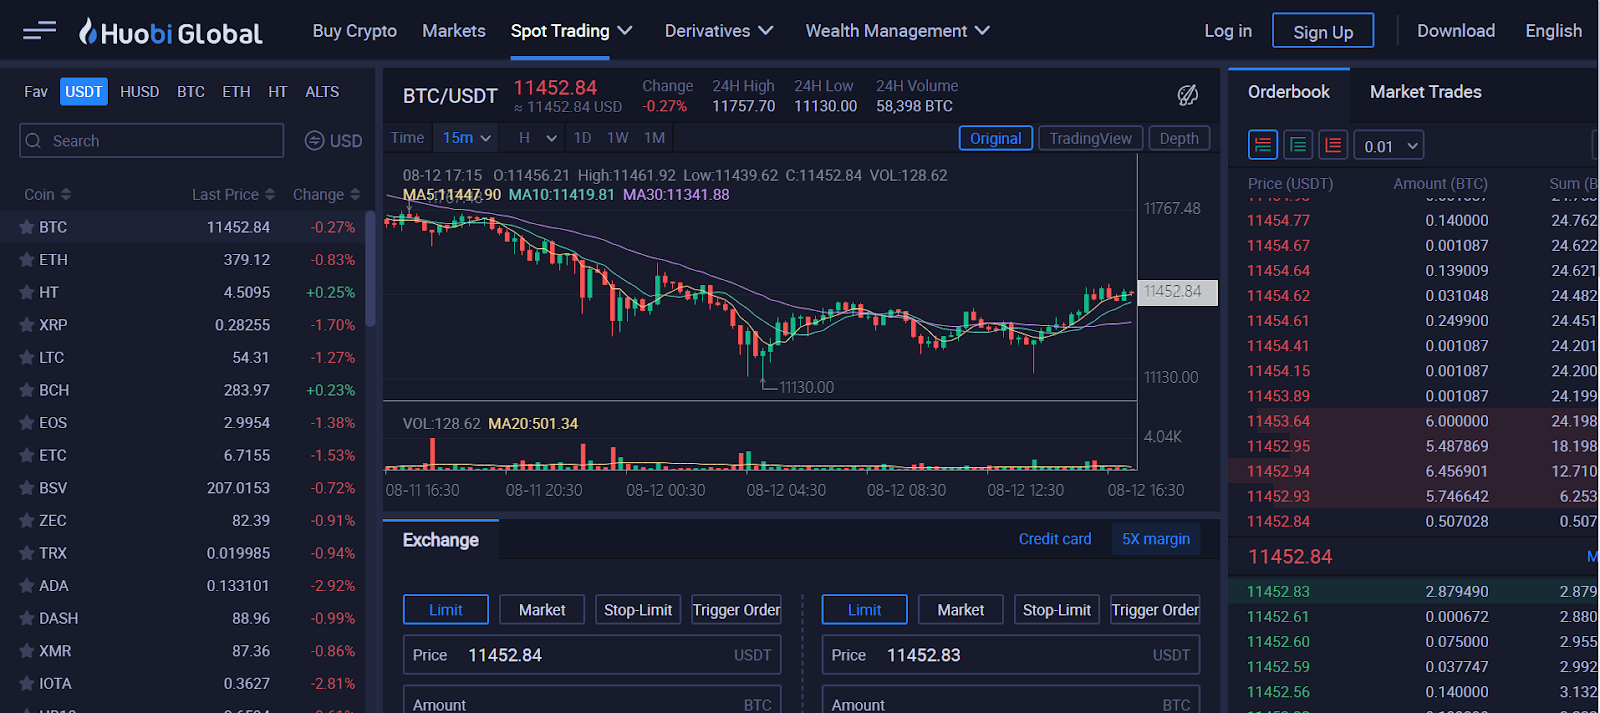Sort coin list by Last Price
The image size is (1600, 713).
click(233, 194)
